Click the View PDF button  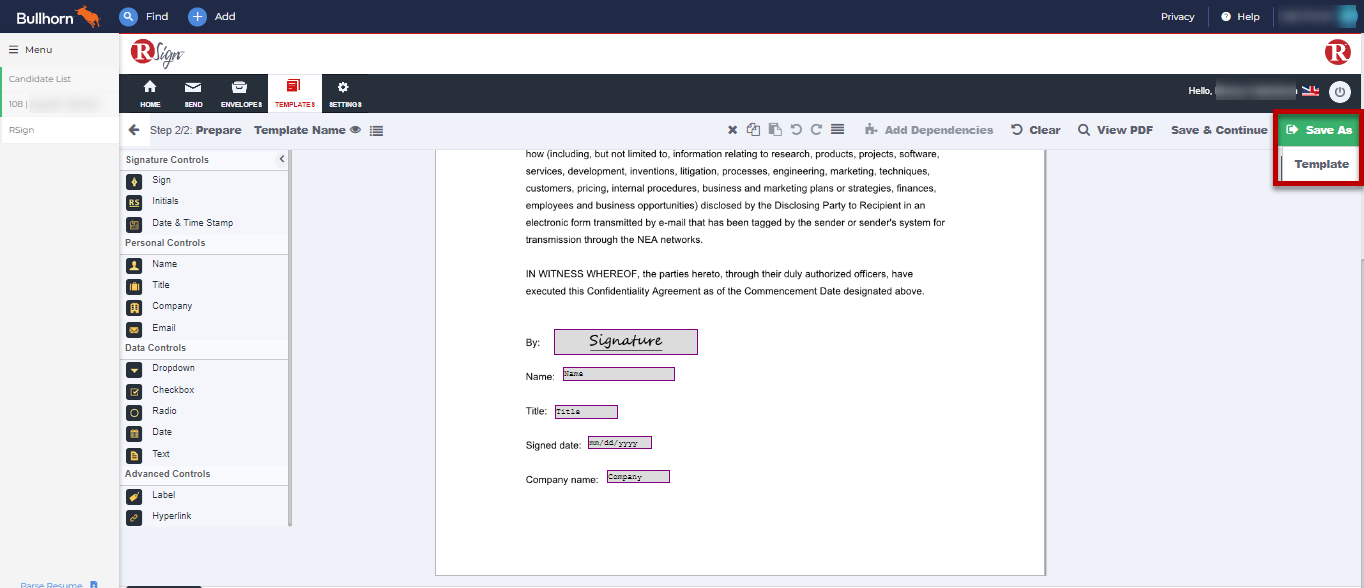pyautogui.click(x=1115, y=130)
